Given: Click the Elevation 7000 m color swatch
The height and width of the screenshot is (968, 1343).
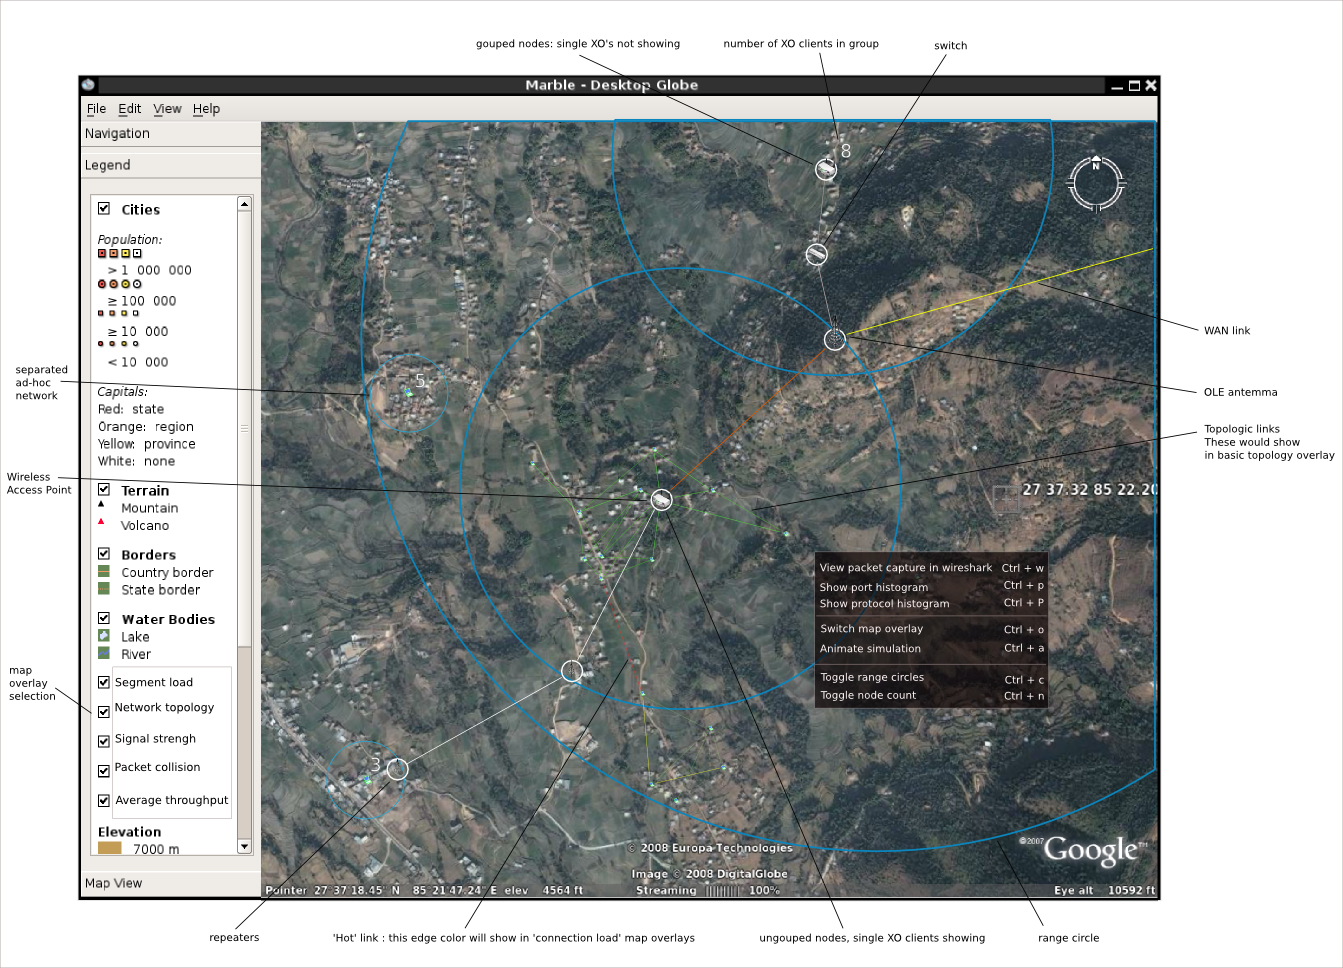Looking at the screenshot, I should click(110, 848).
